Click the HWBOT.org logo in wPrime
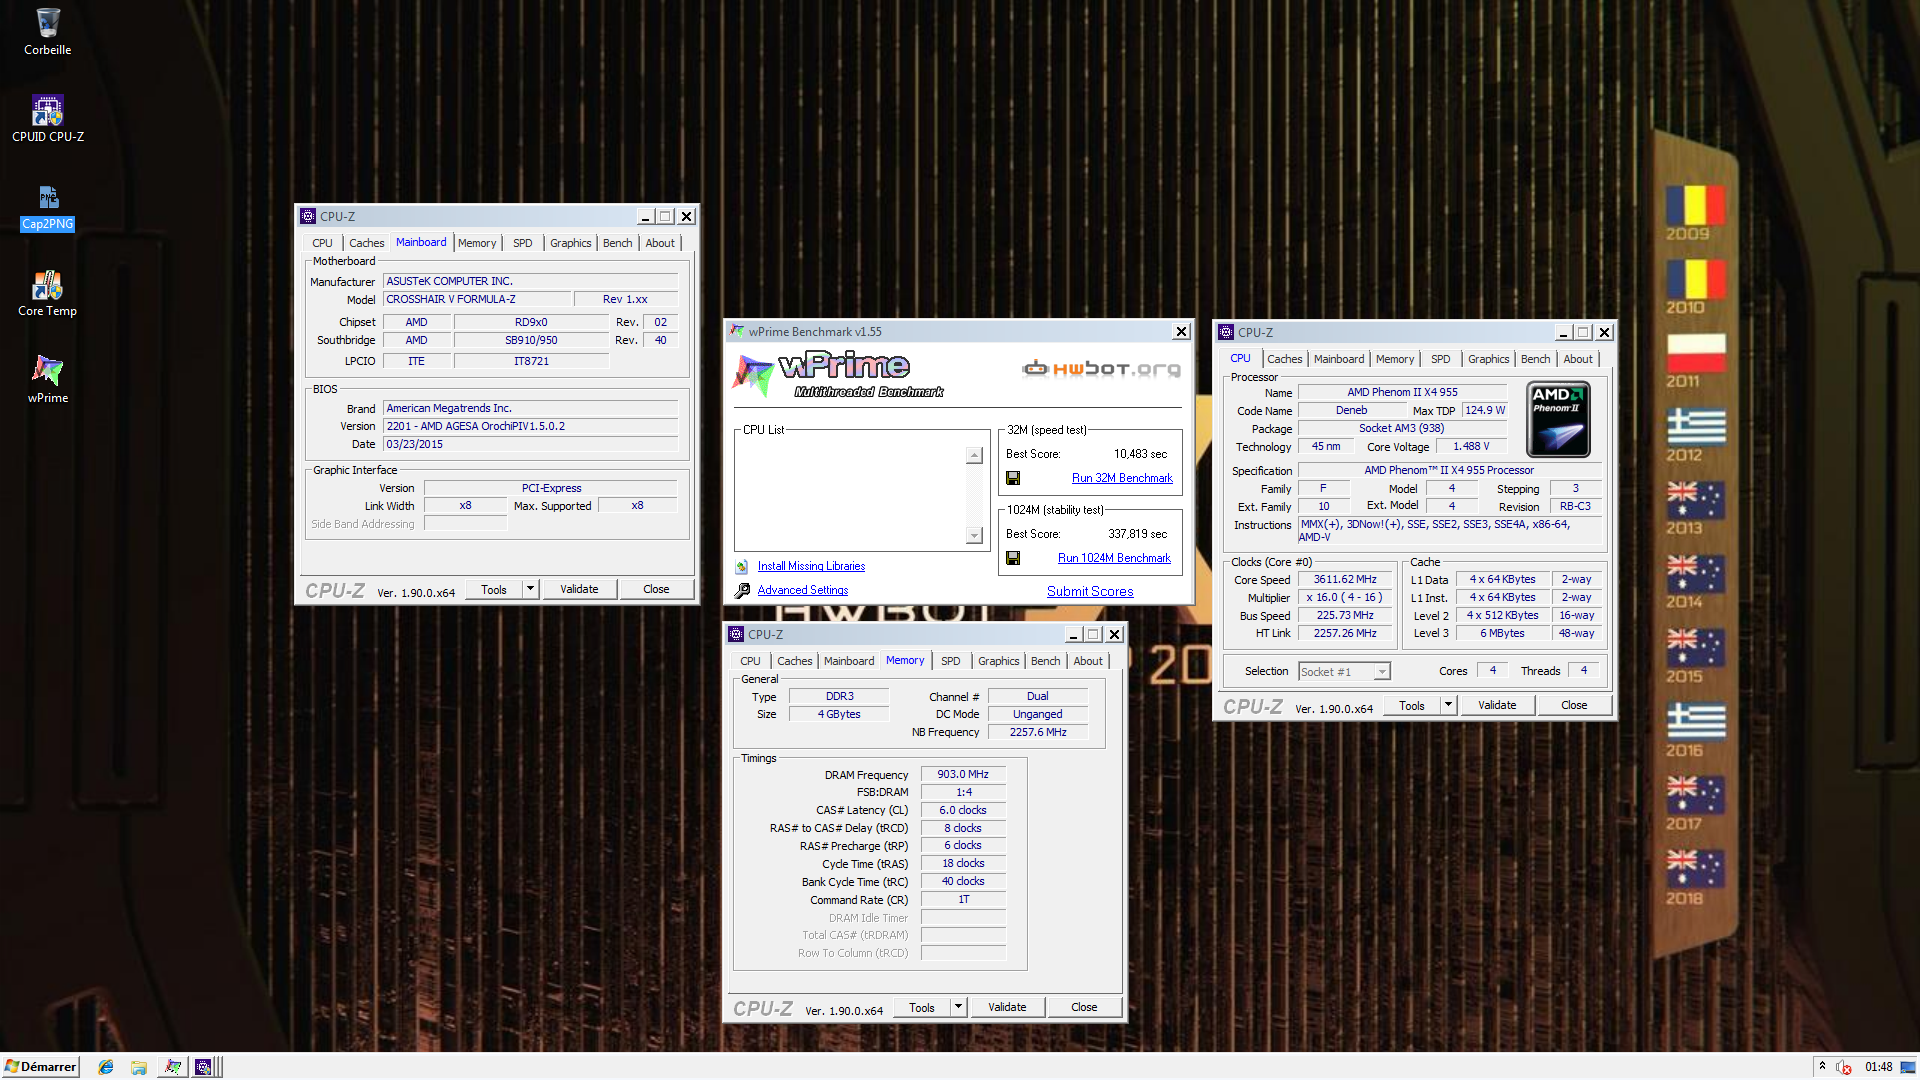 (x=1101, y=369)
